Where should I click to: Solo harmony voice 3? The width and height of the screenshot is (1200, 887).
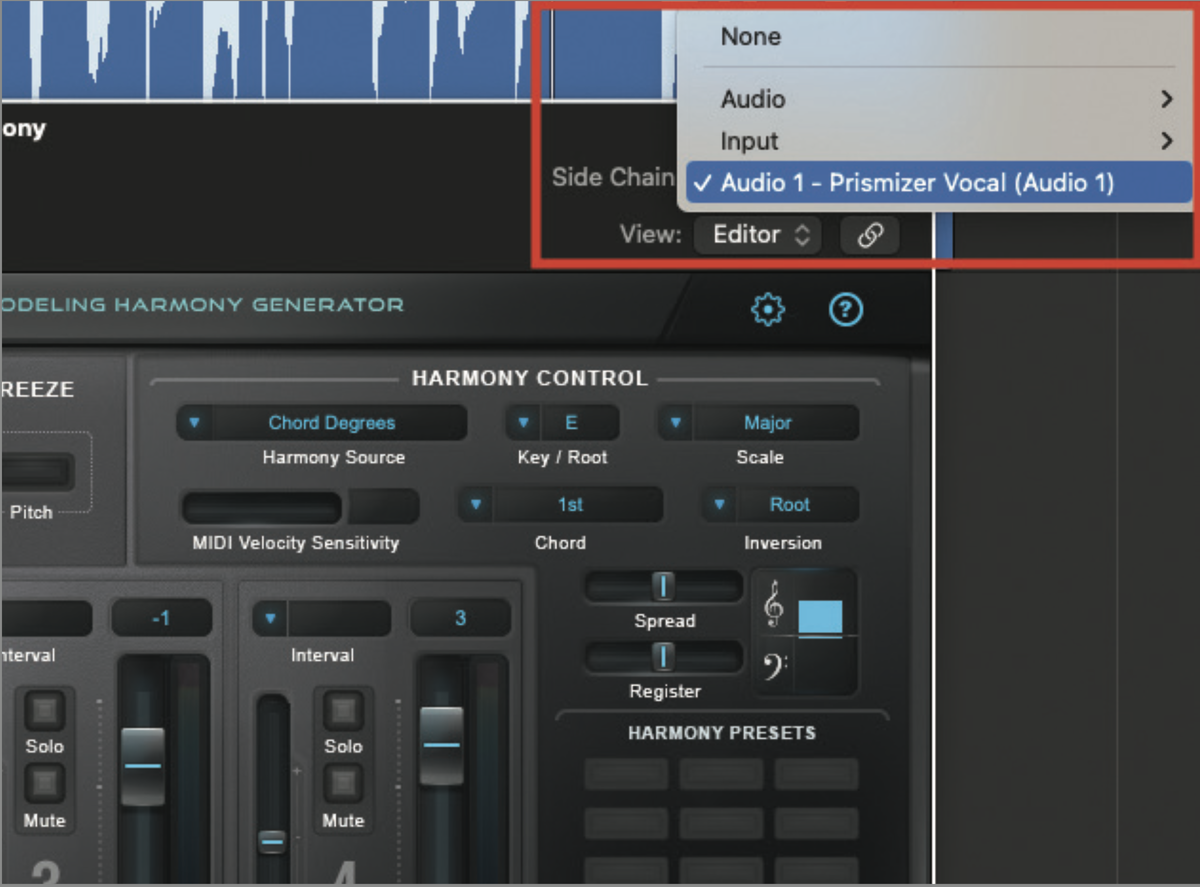click(x=45, y=710)
